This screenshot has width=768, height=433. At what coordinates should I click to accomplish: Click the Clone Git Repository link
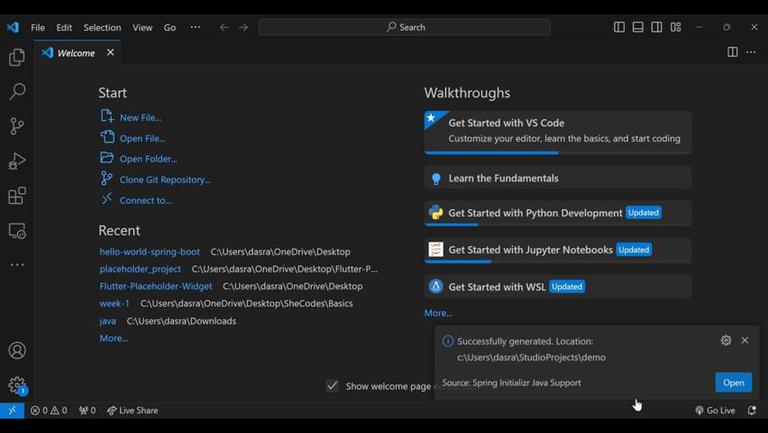tap(165, 180)
